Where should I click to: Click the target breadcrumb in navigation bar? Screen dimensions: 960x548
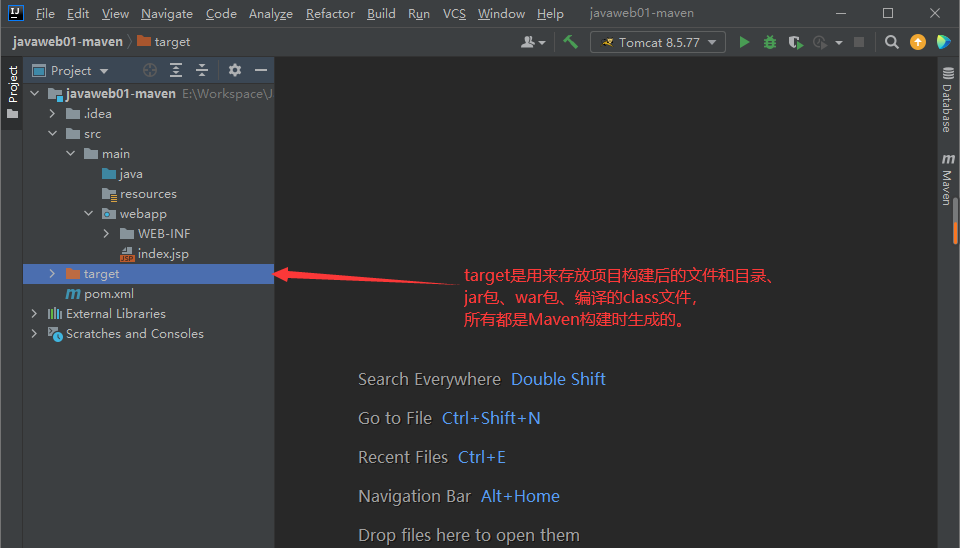(163, 42)
